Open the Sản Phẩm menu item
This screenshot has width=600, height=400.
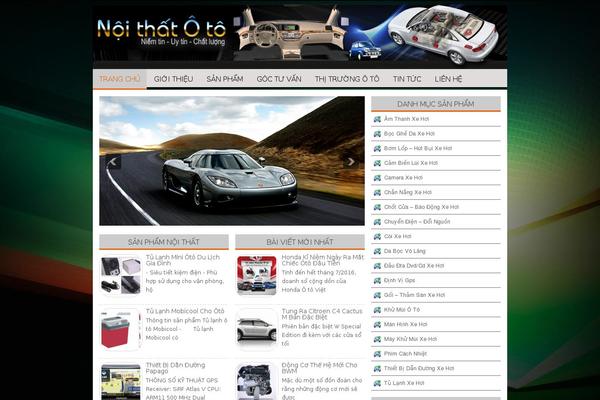pyautogui.click(x=225, y=79)
